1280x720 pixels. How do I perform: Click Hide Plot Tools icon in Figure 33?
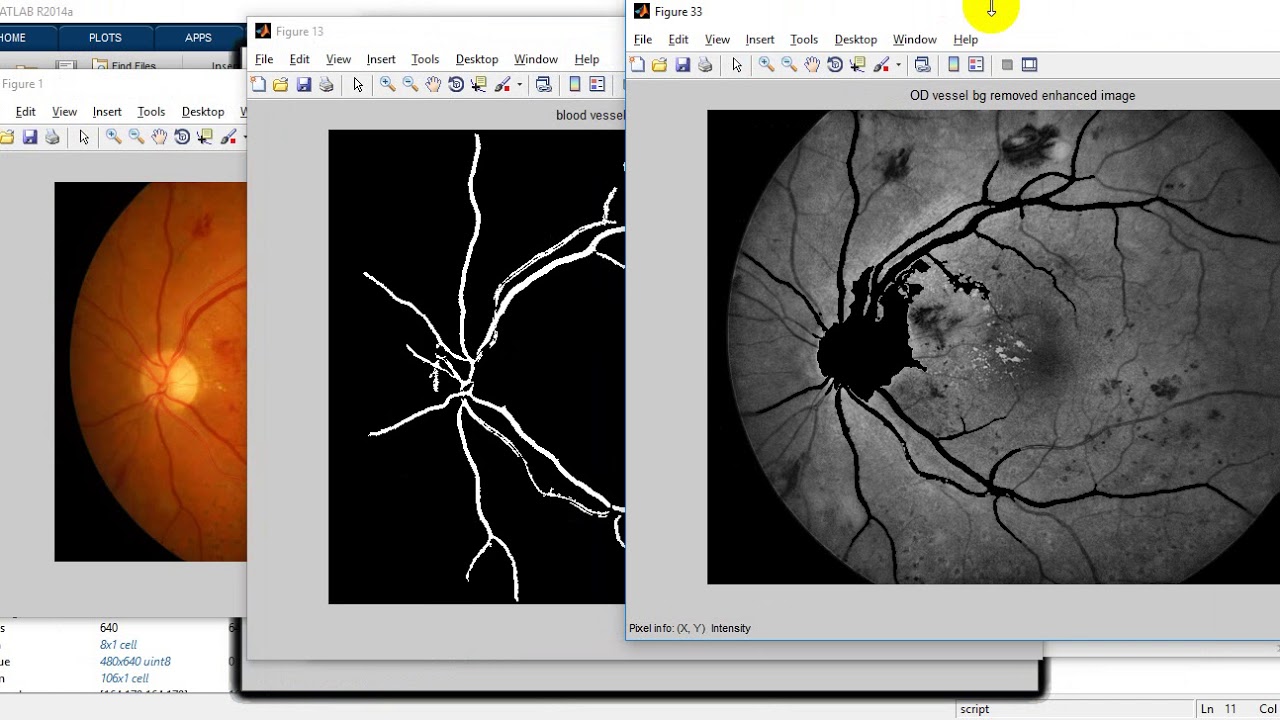pos(1007,65)
